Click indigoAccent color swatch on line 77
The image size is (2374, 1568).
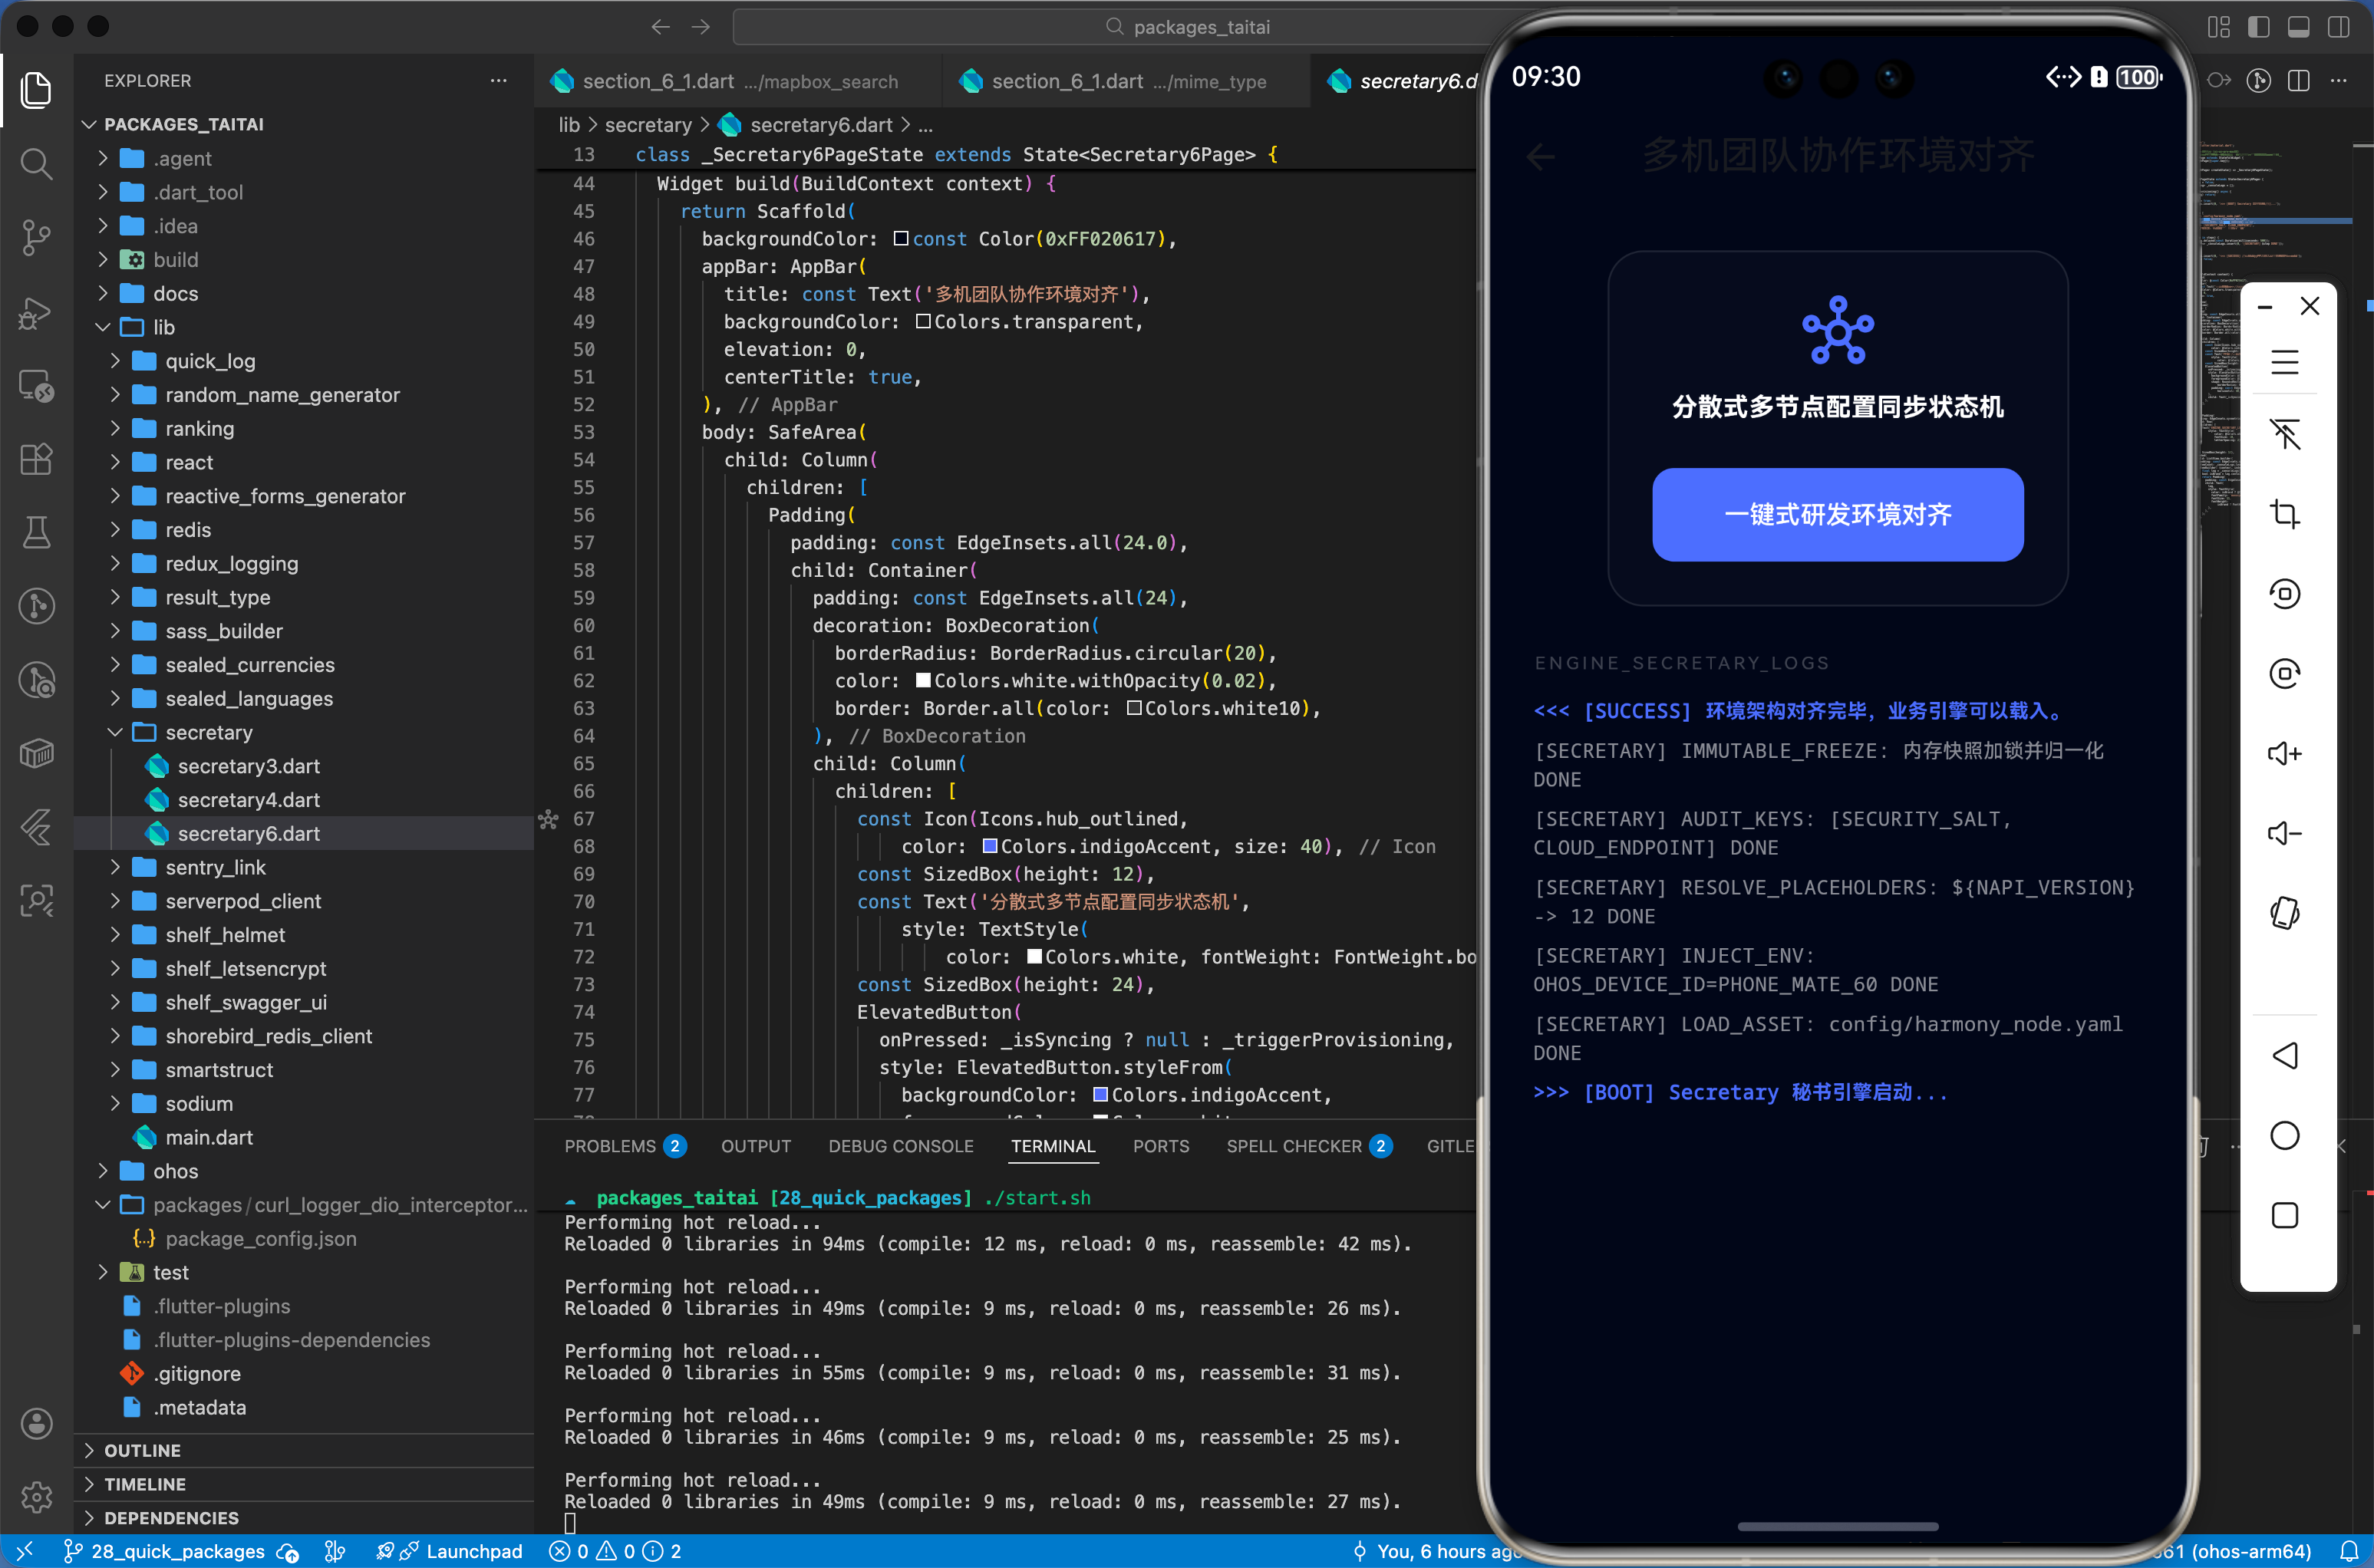click(1100, 1095)
